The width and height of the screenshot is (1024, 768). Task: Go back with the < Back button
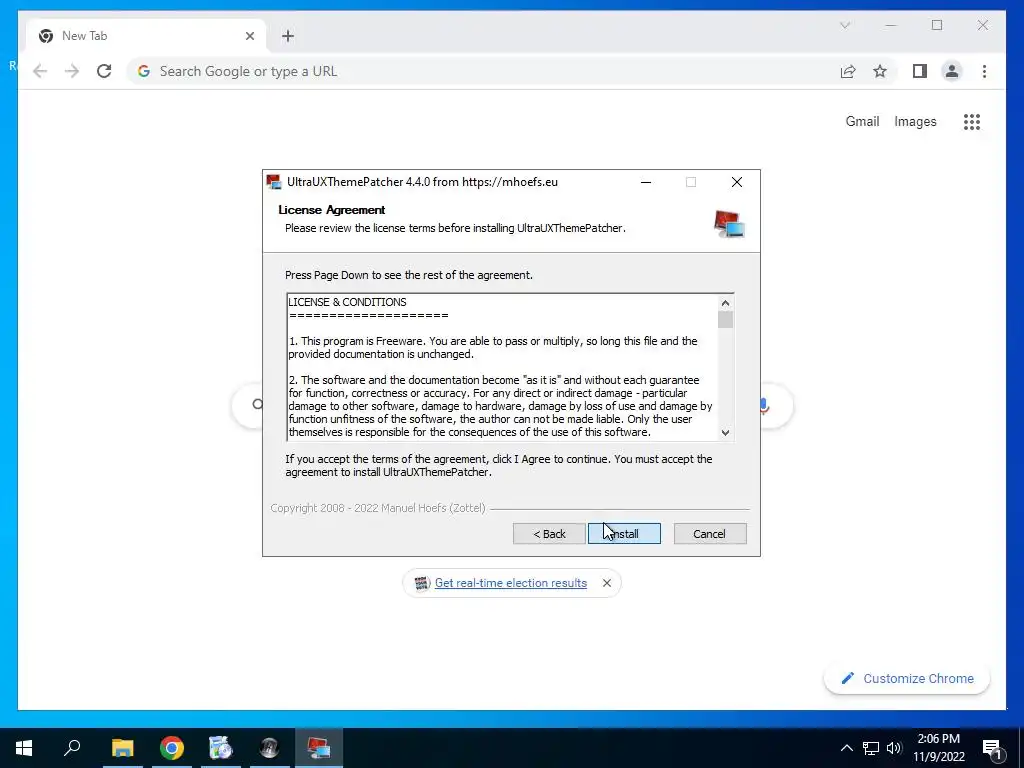(549, 534)
